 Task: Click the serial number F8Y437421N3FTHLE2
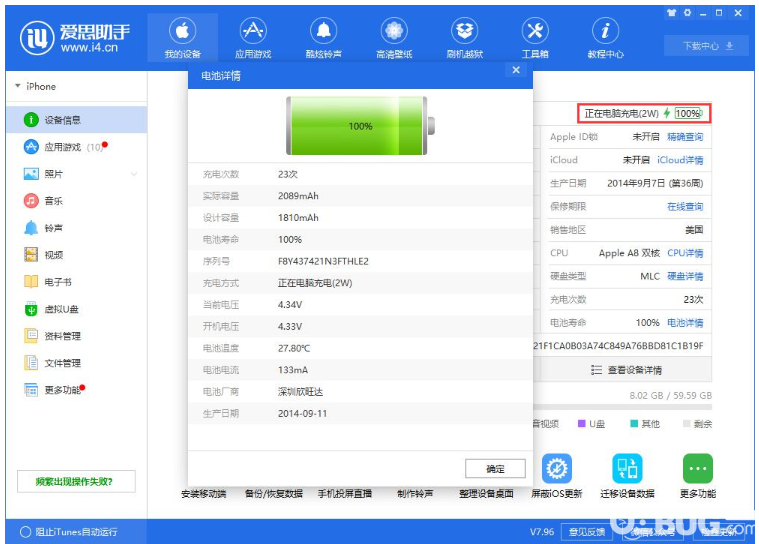tap(323, 261)
